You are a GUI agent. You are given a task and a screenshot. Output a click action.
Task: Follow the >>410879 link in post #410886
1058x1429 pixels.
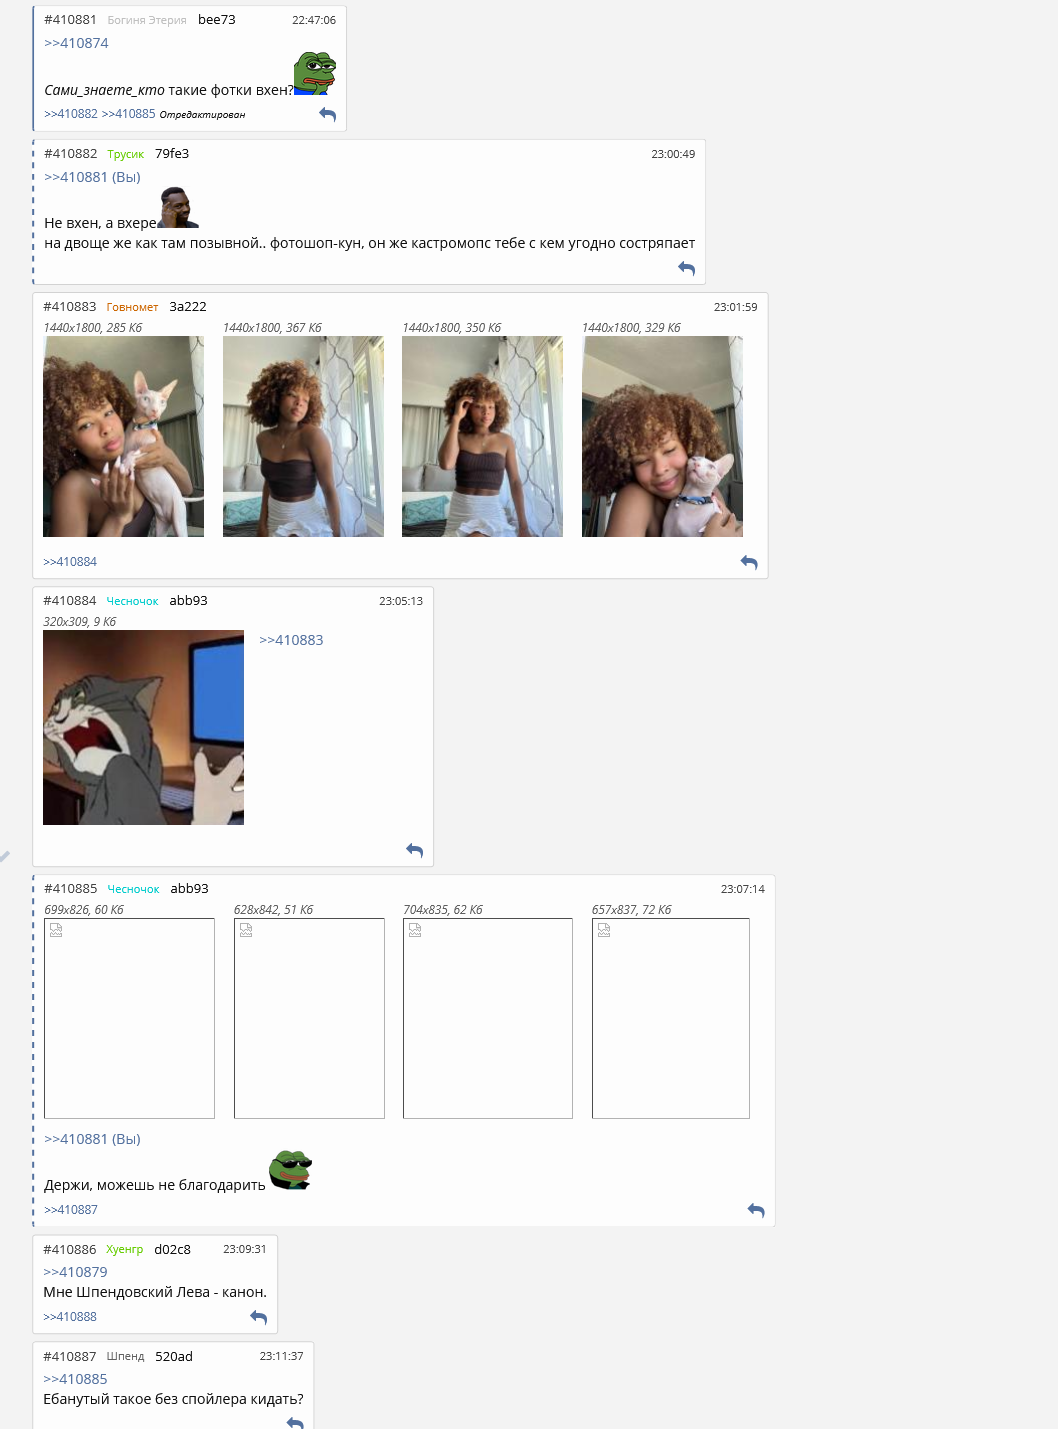pyautogui.click(x=75, y=1272)
